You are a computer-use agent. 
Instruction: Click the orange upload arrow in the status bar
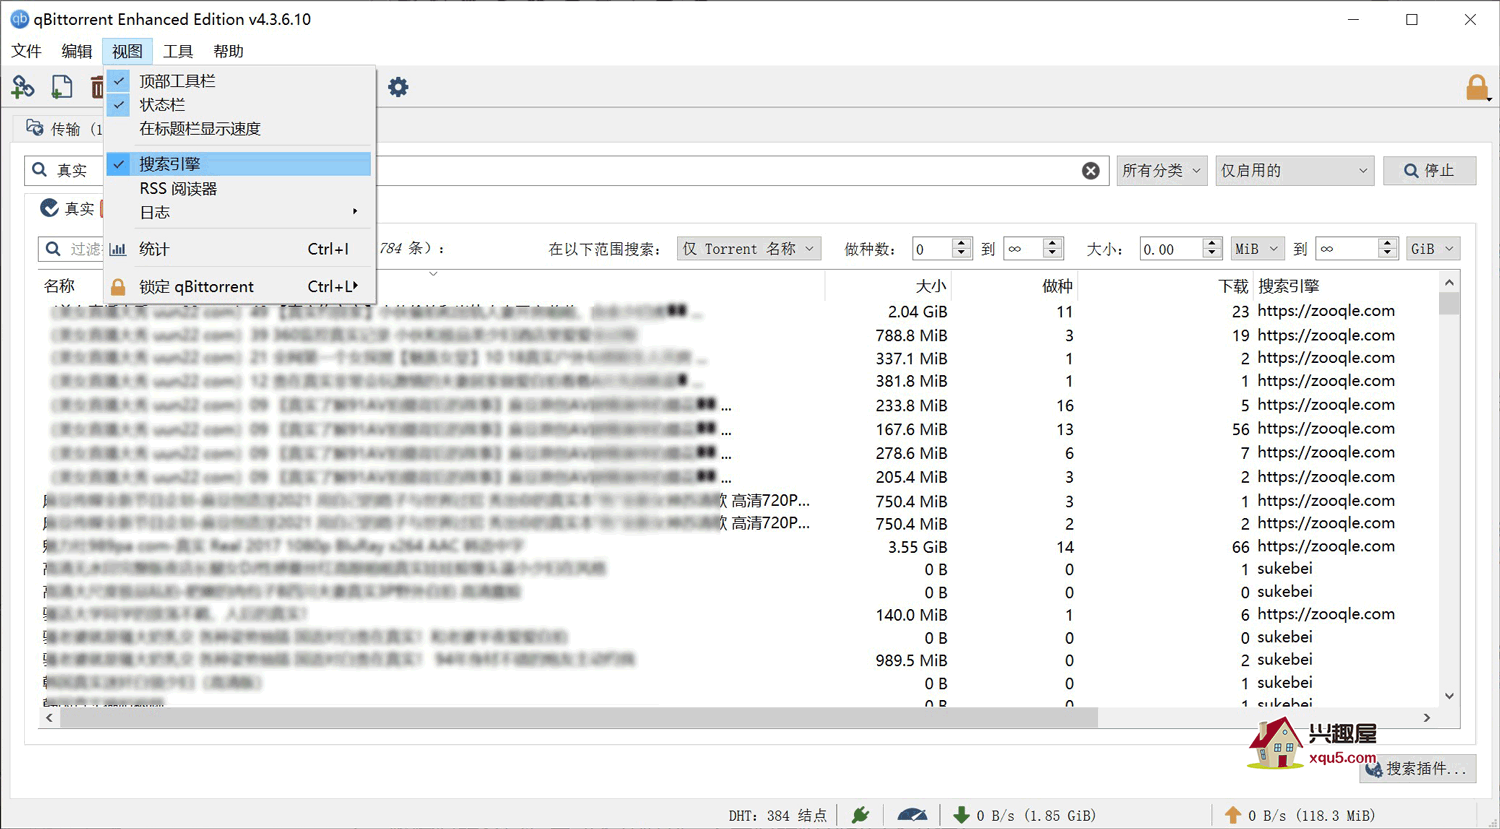pyautogui.click(x=1233, y=815)
